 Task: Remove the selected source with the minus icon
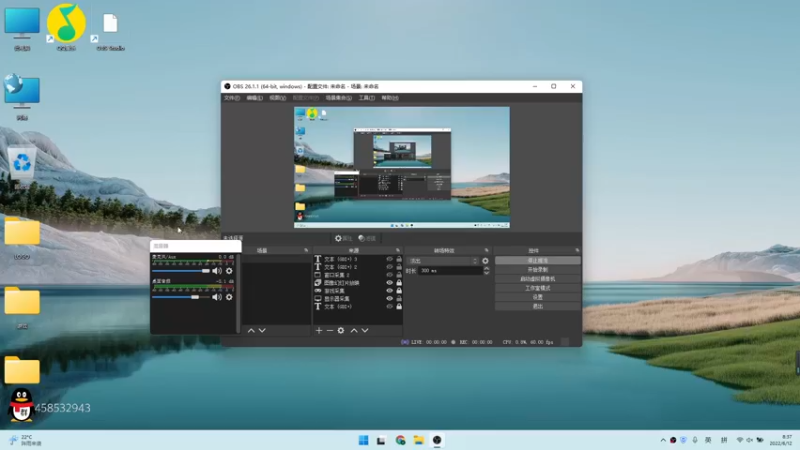click(x=330, y=331)
